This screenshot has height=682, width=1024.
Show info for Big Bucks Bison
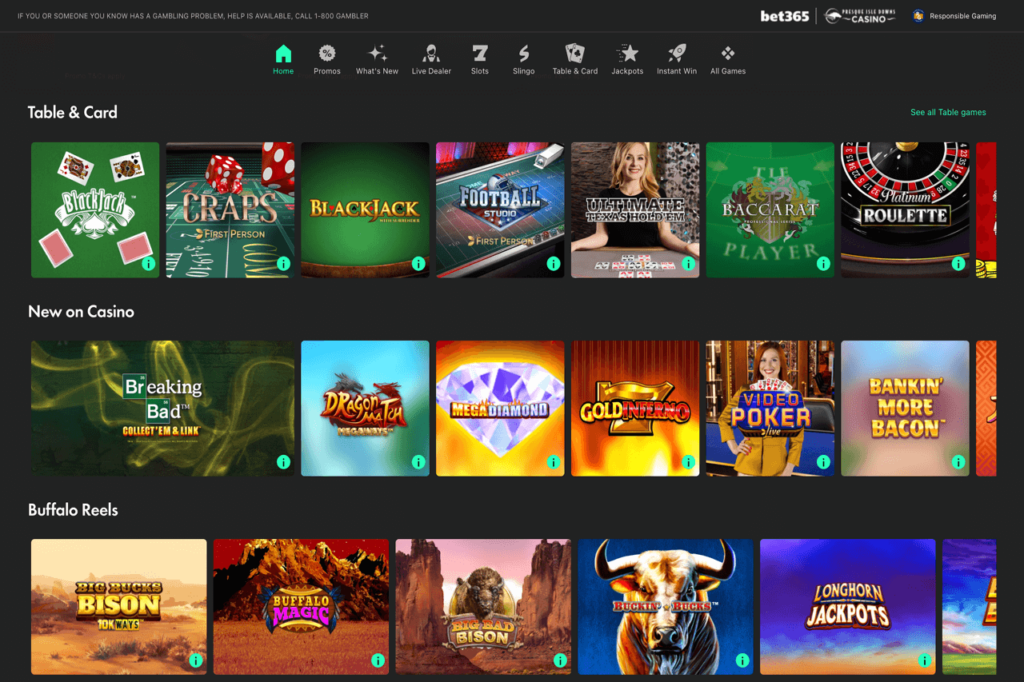tap(196, 660)
